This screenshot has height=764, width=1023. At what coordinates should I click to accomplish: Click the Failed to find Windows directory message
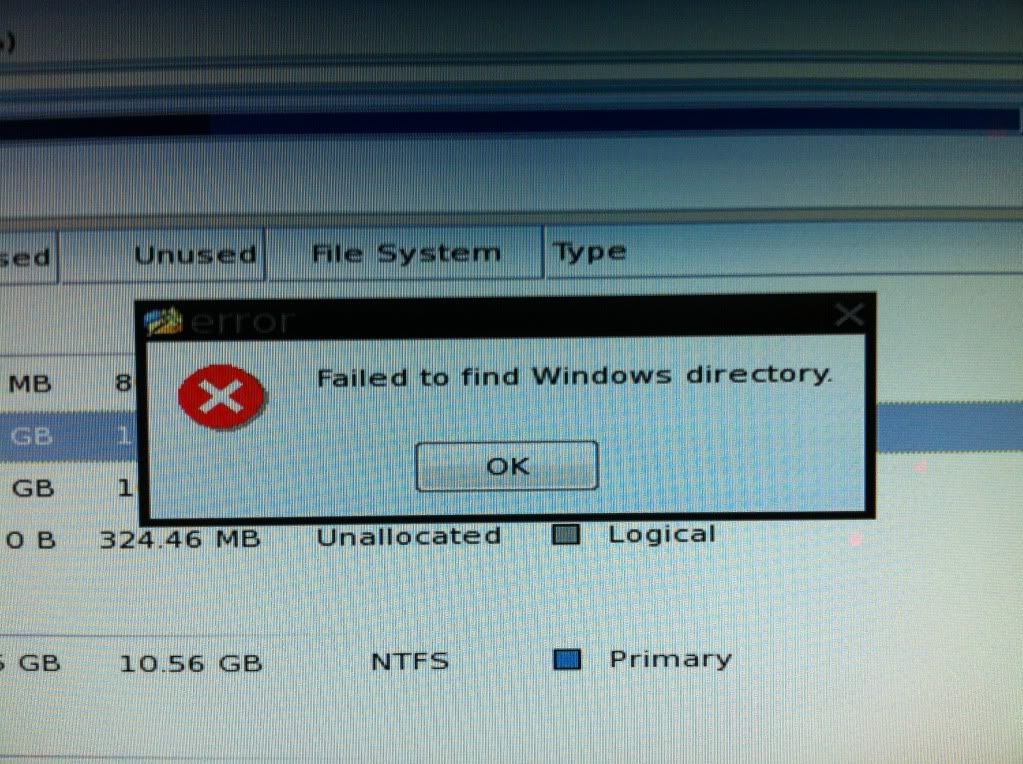point(574,376)
